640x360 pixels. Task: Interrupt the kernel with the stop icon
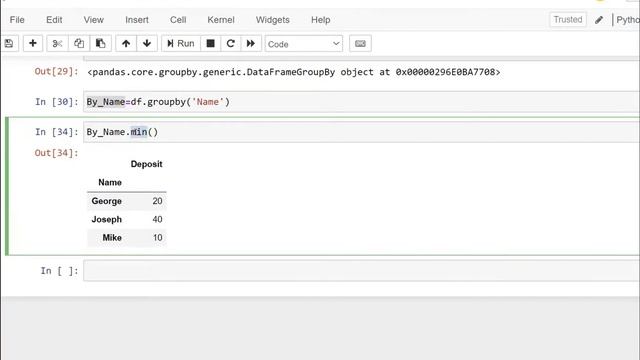point(211,43)
